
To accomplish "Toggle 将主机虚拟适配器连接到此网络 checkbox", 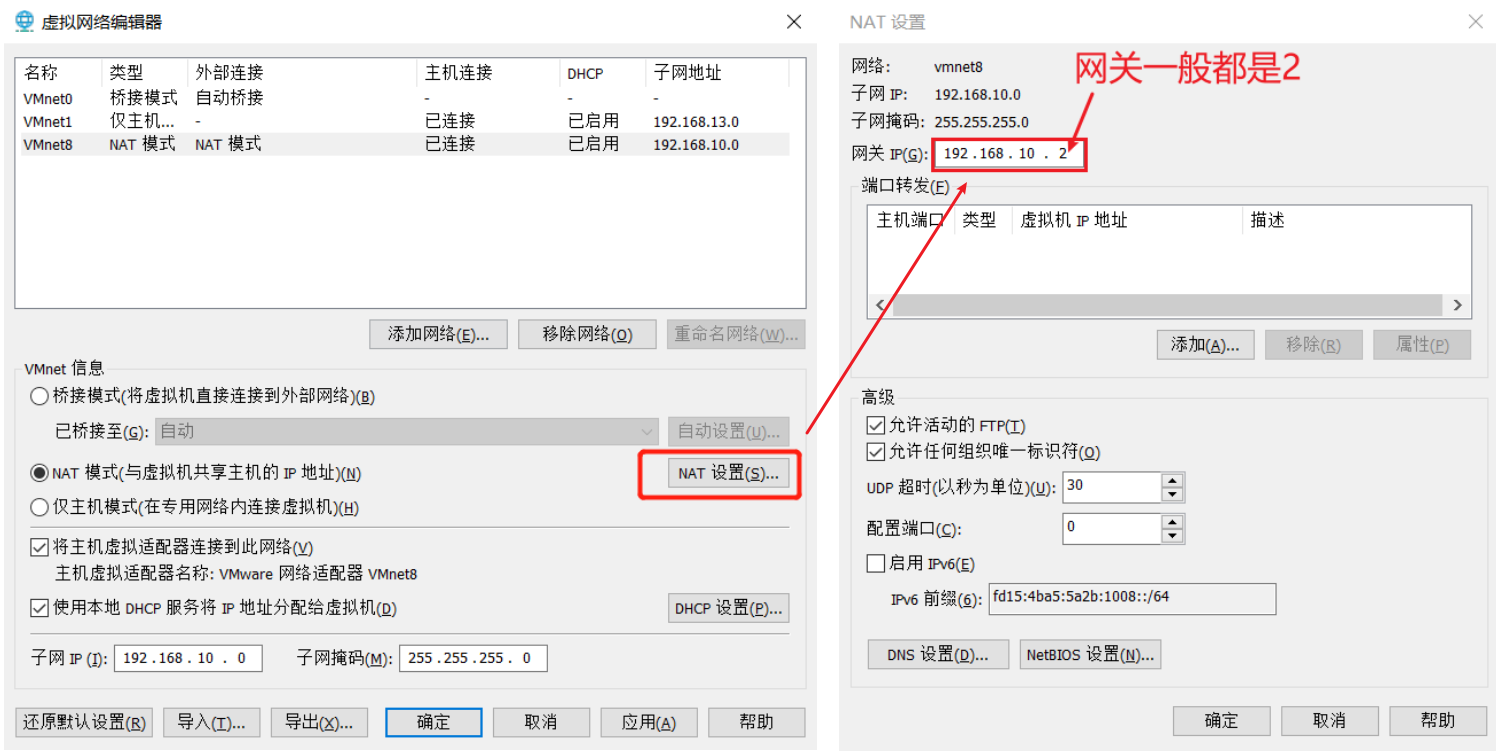I will 39,547.
